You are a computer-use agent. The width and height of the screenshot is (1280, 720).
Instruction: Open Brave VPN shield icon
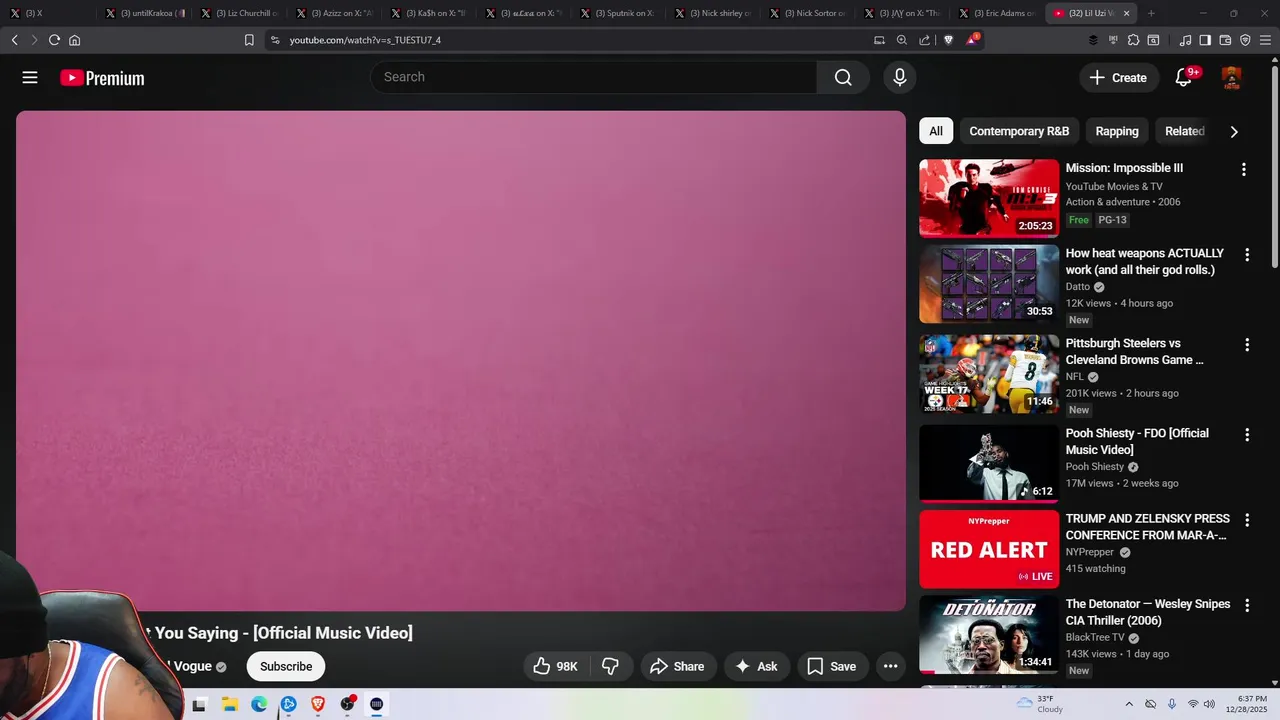click(x=1245, y=40)
